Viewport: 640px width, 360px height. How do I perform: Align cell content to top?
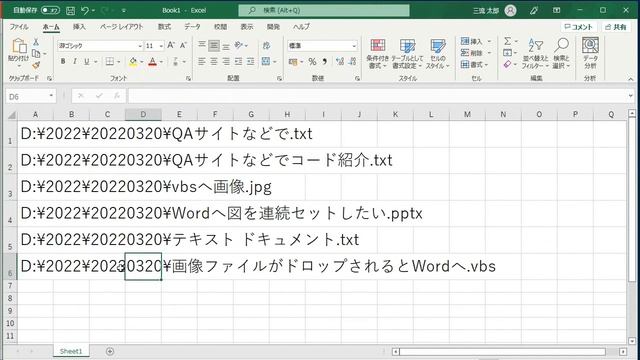(202, 45)
